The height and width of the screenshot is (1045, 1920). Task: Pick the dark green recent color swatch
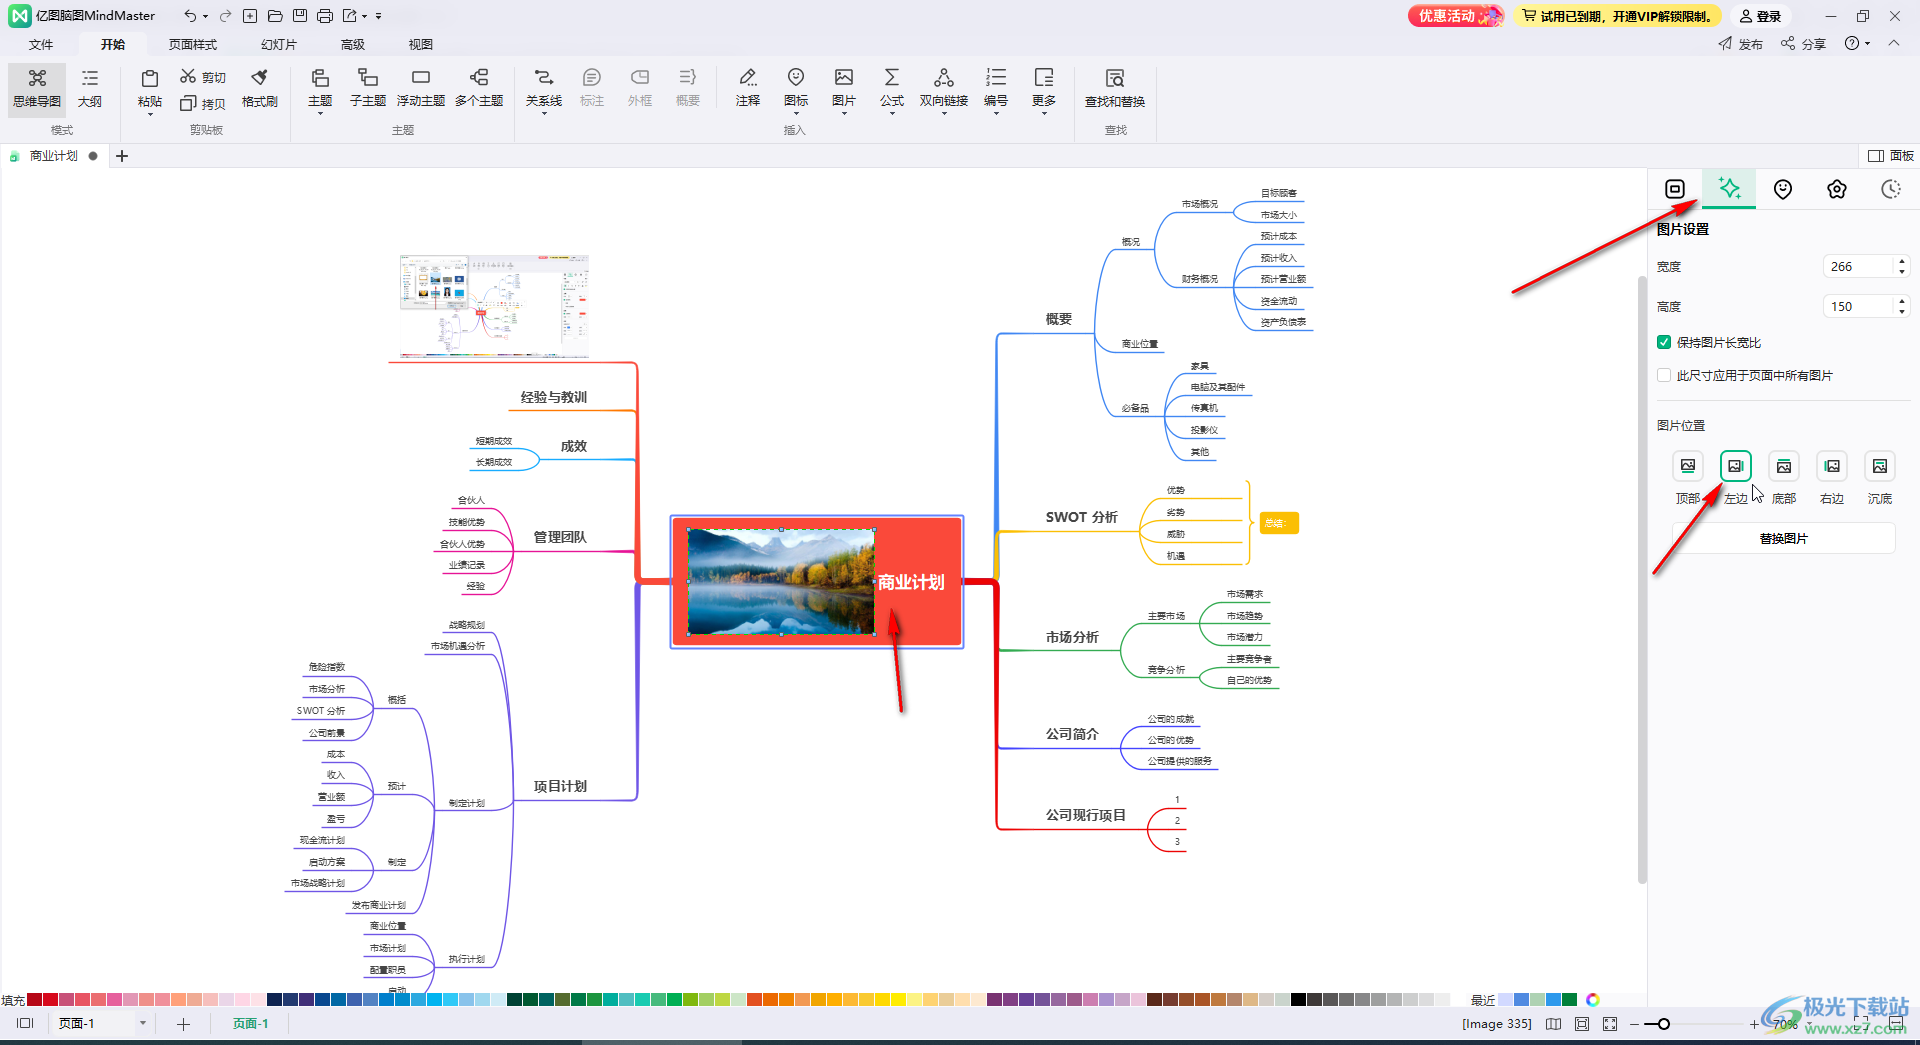1569,1000
